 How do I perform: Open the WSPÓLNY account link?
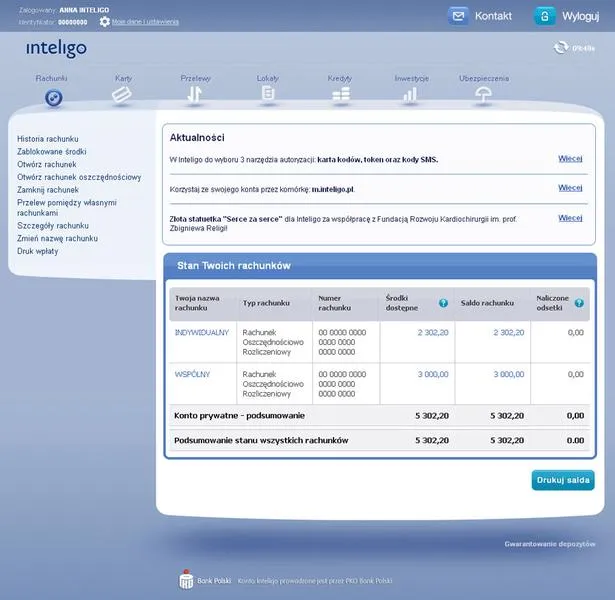pyautogui.click(x=192, y=374)
